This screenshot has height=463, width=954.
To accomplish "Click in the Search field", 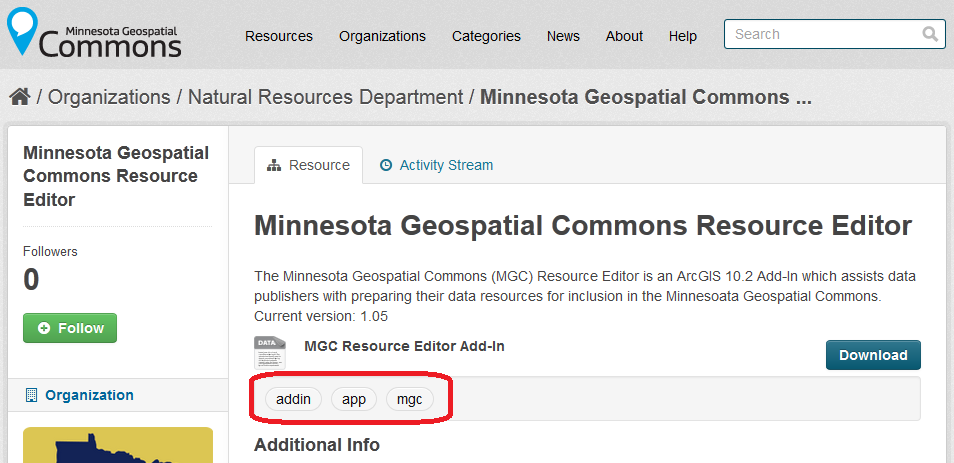I will coord(834,34).
